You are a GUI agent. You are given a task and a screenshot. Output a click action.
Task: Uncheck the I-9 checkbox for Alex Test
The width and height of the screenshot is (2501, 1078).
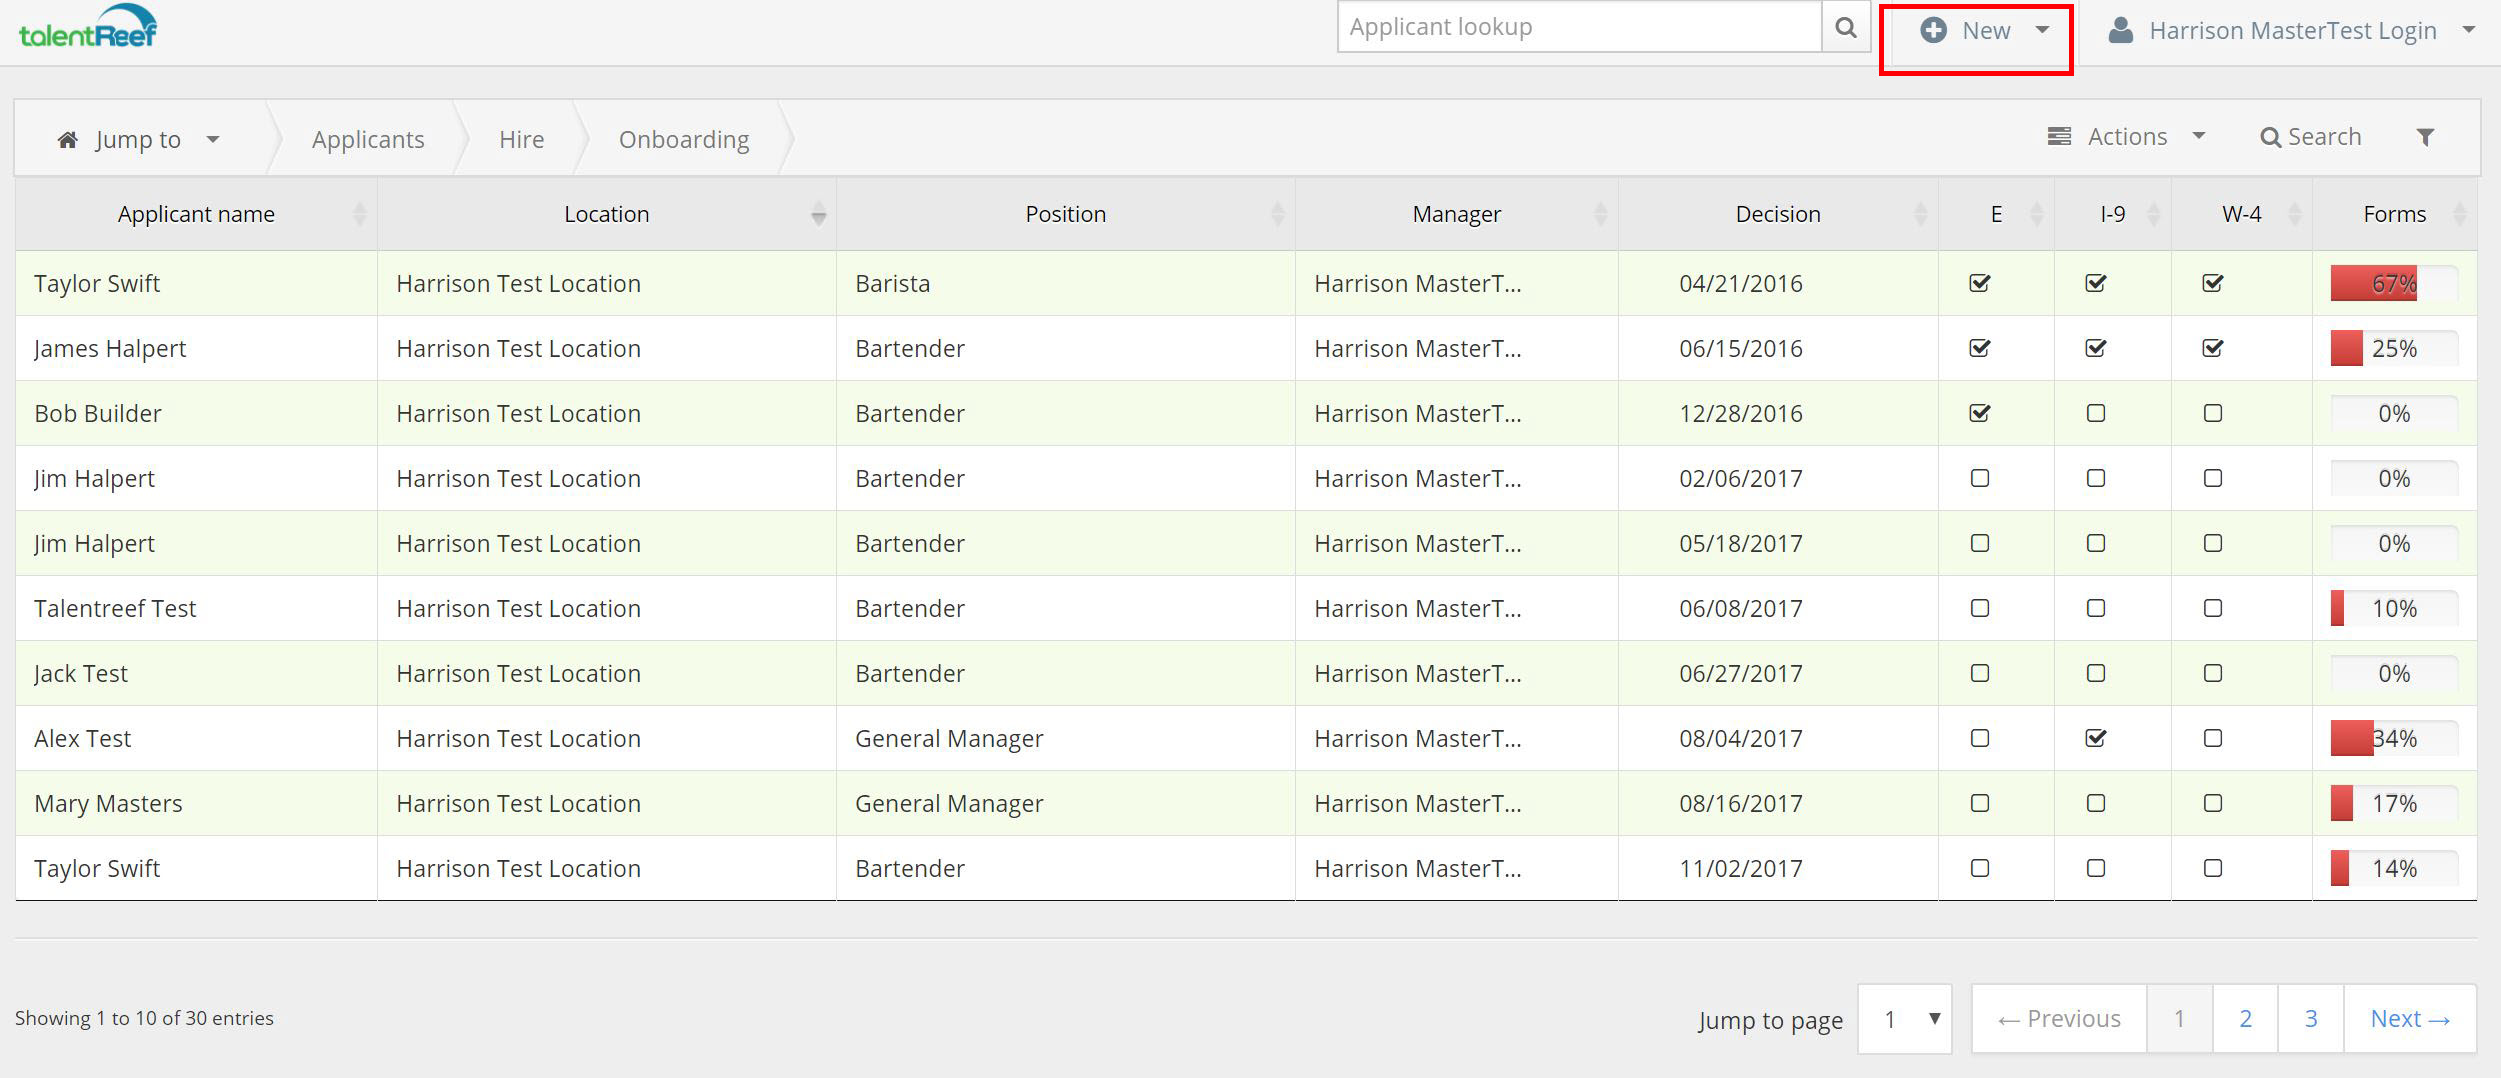click(2096, 738)
